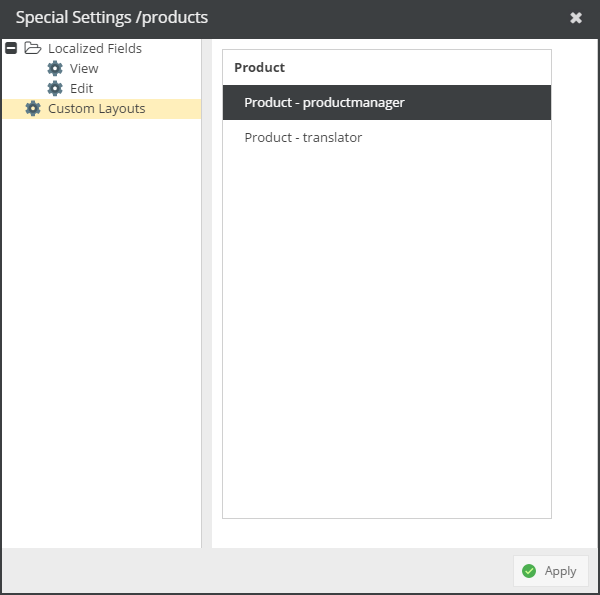Select the Localized Fields label in tree
Screen dimensions: 600x595
tap(94, 48)
